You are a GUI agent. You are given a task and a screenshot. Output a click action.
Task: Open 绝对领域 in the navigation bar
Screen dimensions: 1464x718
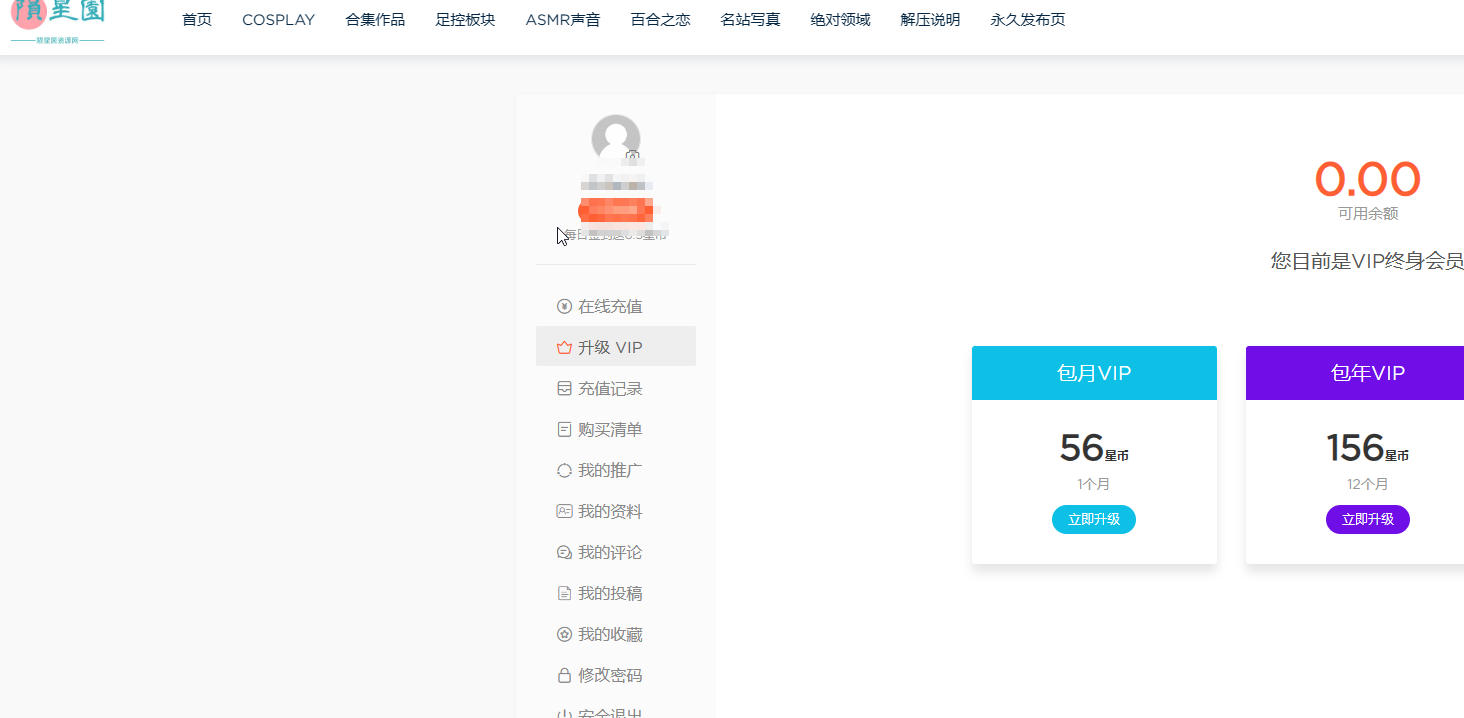coord(840,20)
